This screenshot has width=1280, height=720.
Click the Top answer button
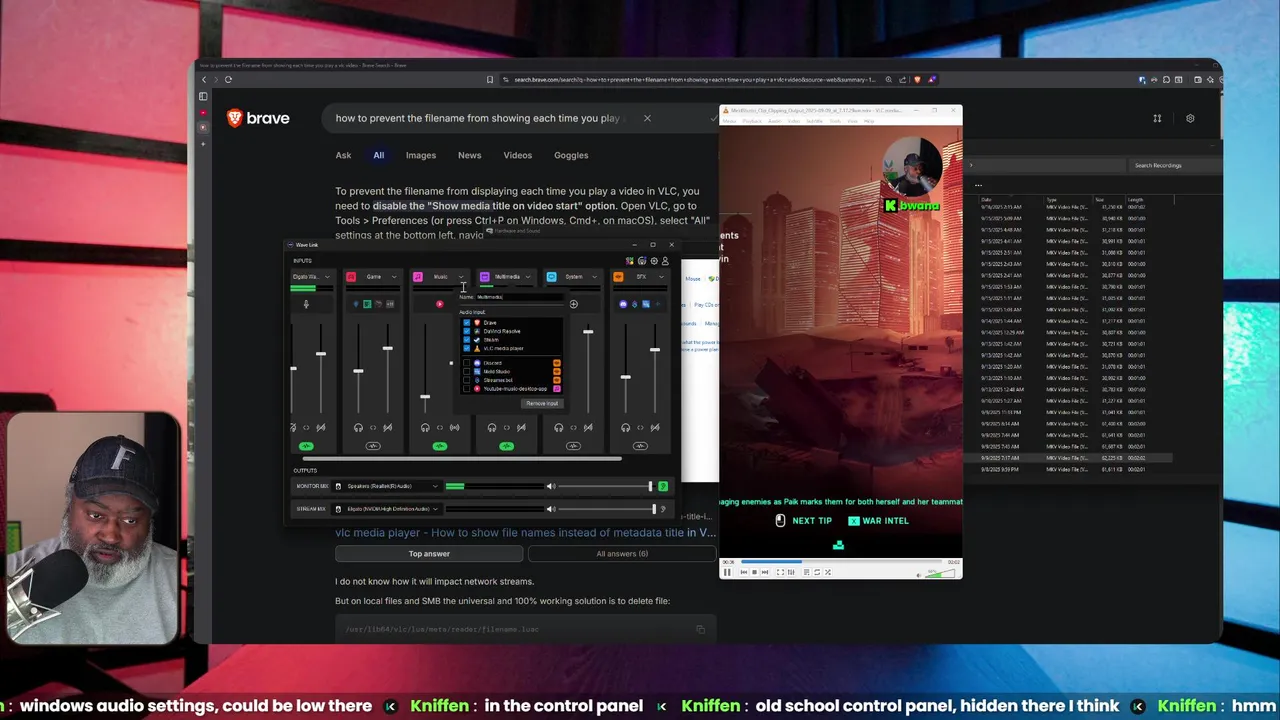tap(429, 554)
